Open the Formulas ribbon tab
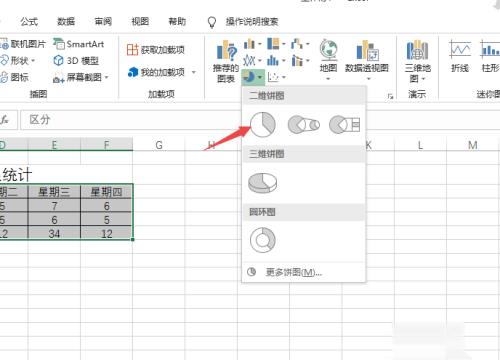Viewport: 500px width, 360px height. [x=29, y=22]
